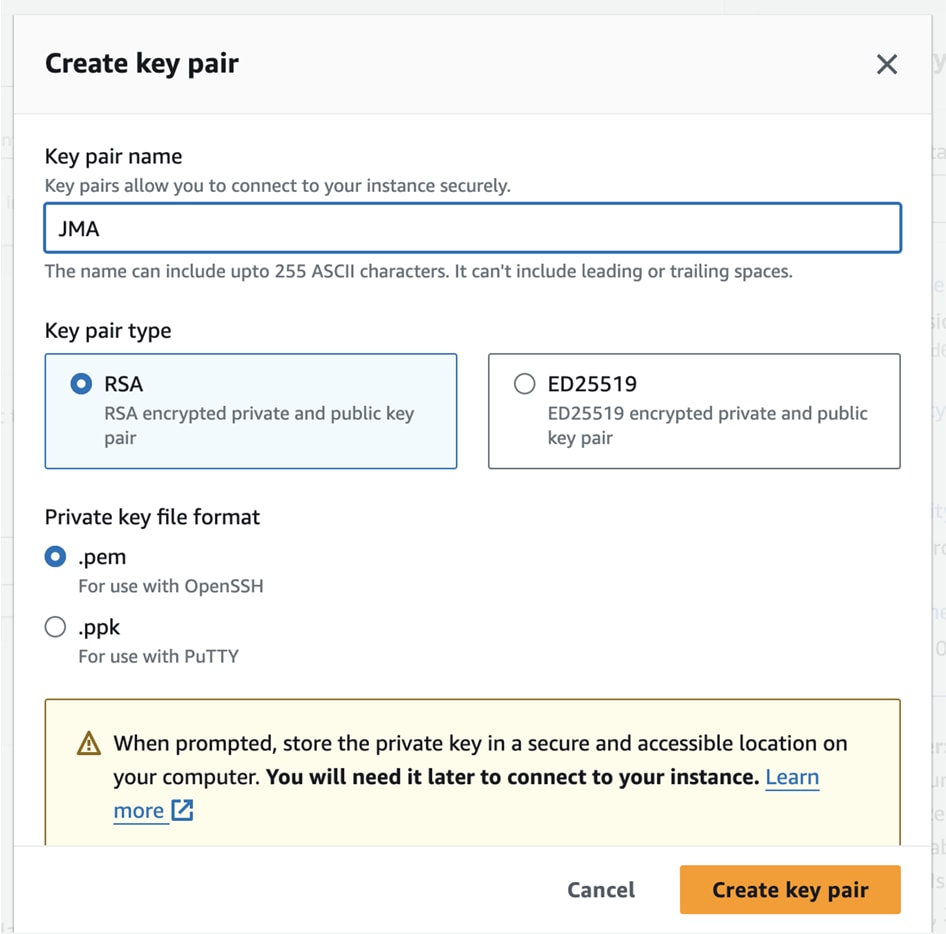Screen dimensions: 946x934
Task: Select the RSA radio button
Action: (81, 384)
